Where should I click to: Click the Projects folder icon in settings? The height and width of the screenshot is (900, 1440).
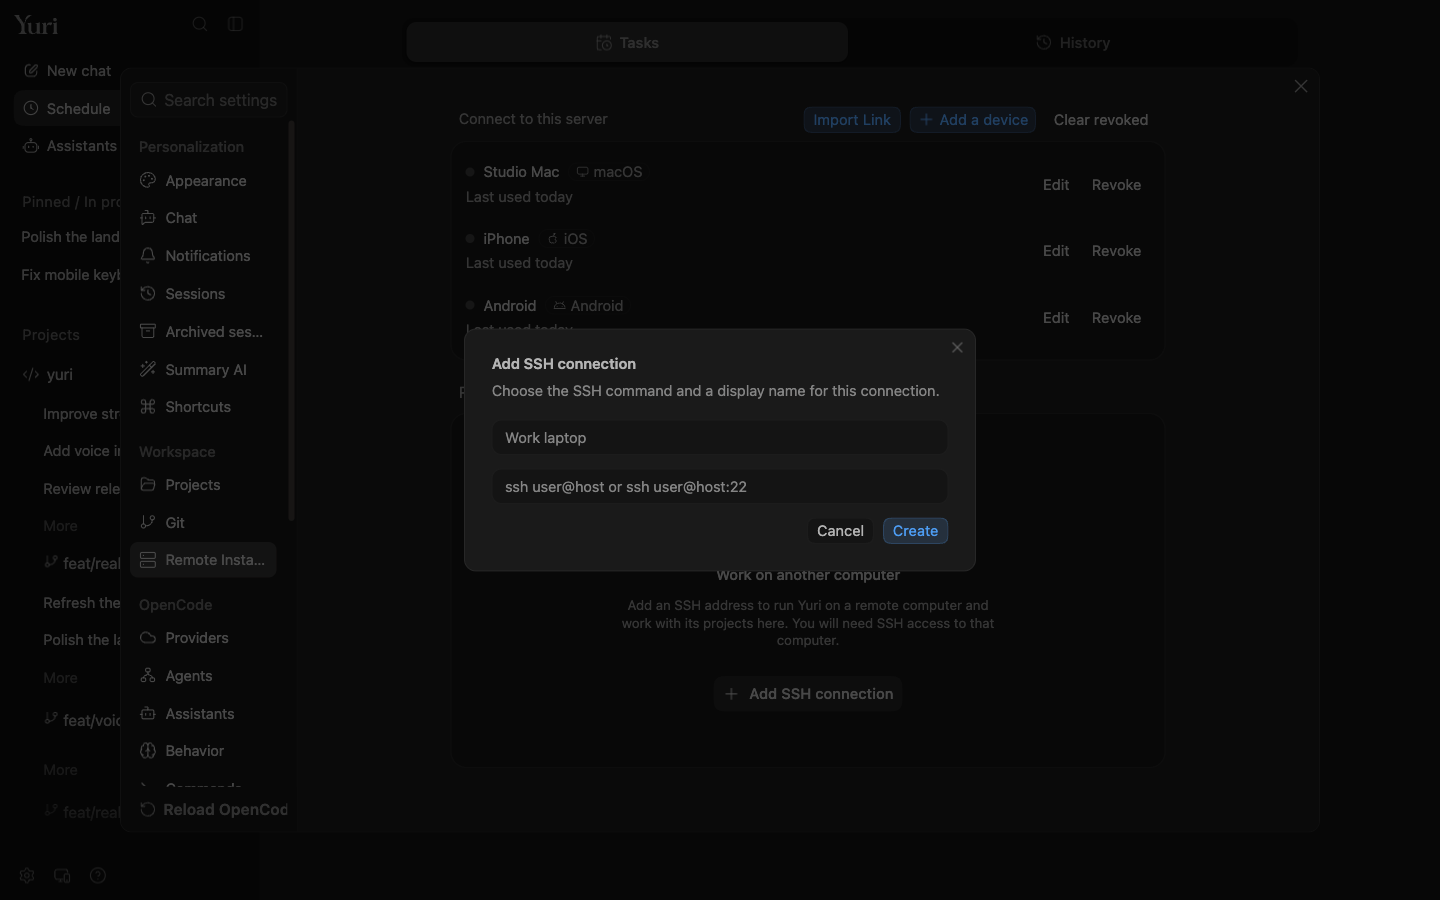point(148,484)
